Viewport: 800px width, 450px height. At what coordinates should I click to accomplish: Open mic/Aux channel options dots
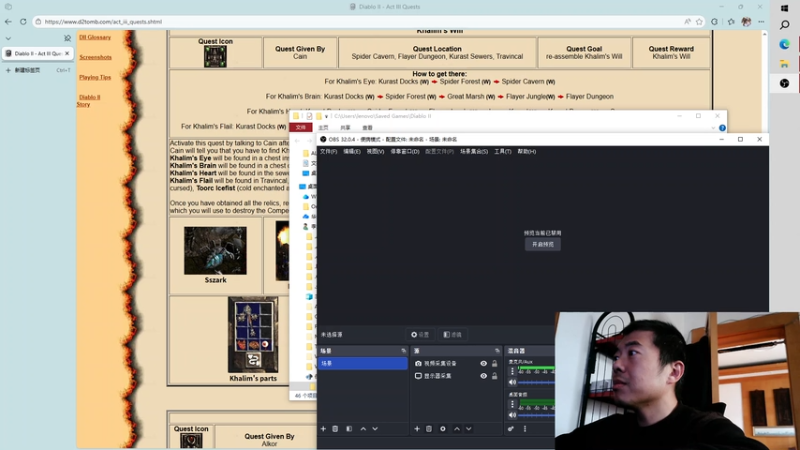click(512, 371)
